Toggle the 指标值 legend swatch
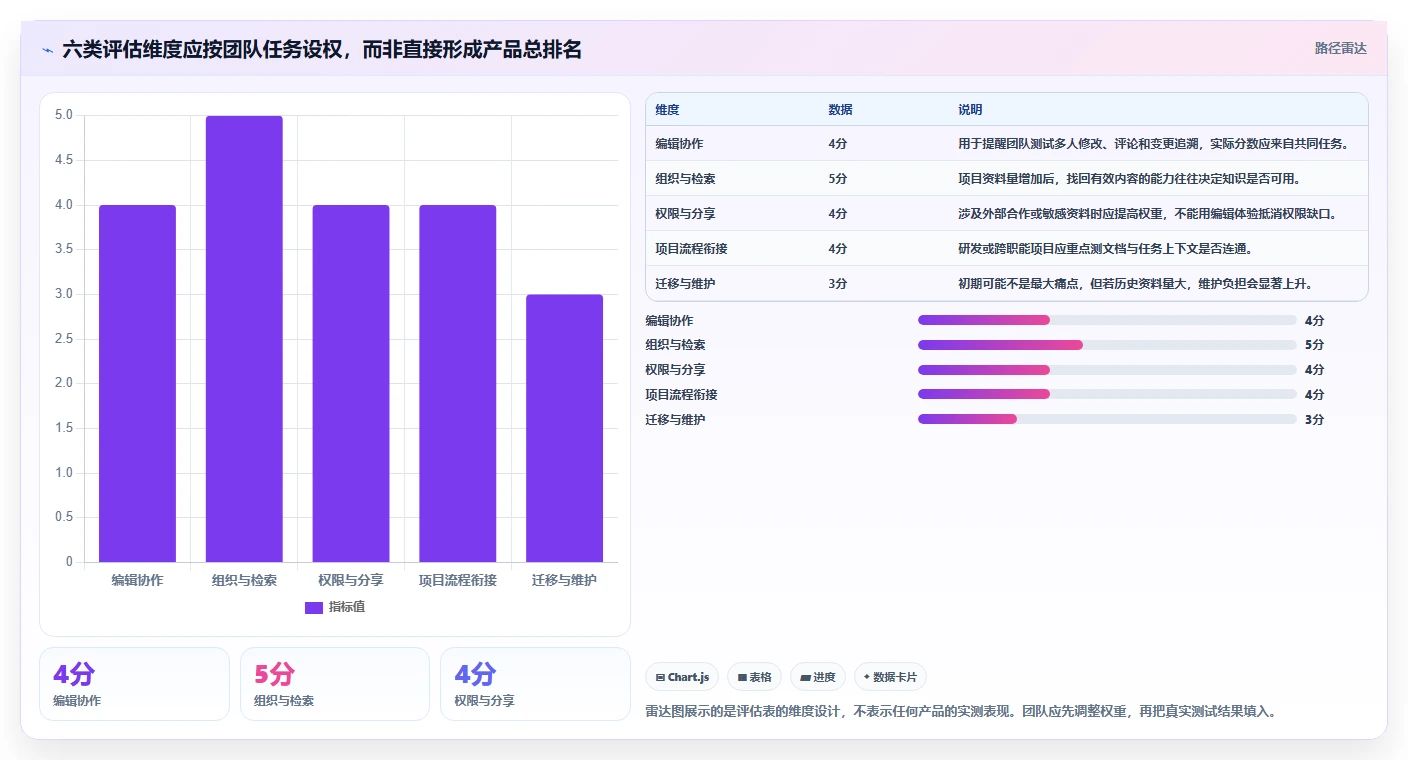 314,607
